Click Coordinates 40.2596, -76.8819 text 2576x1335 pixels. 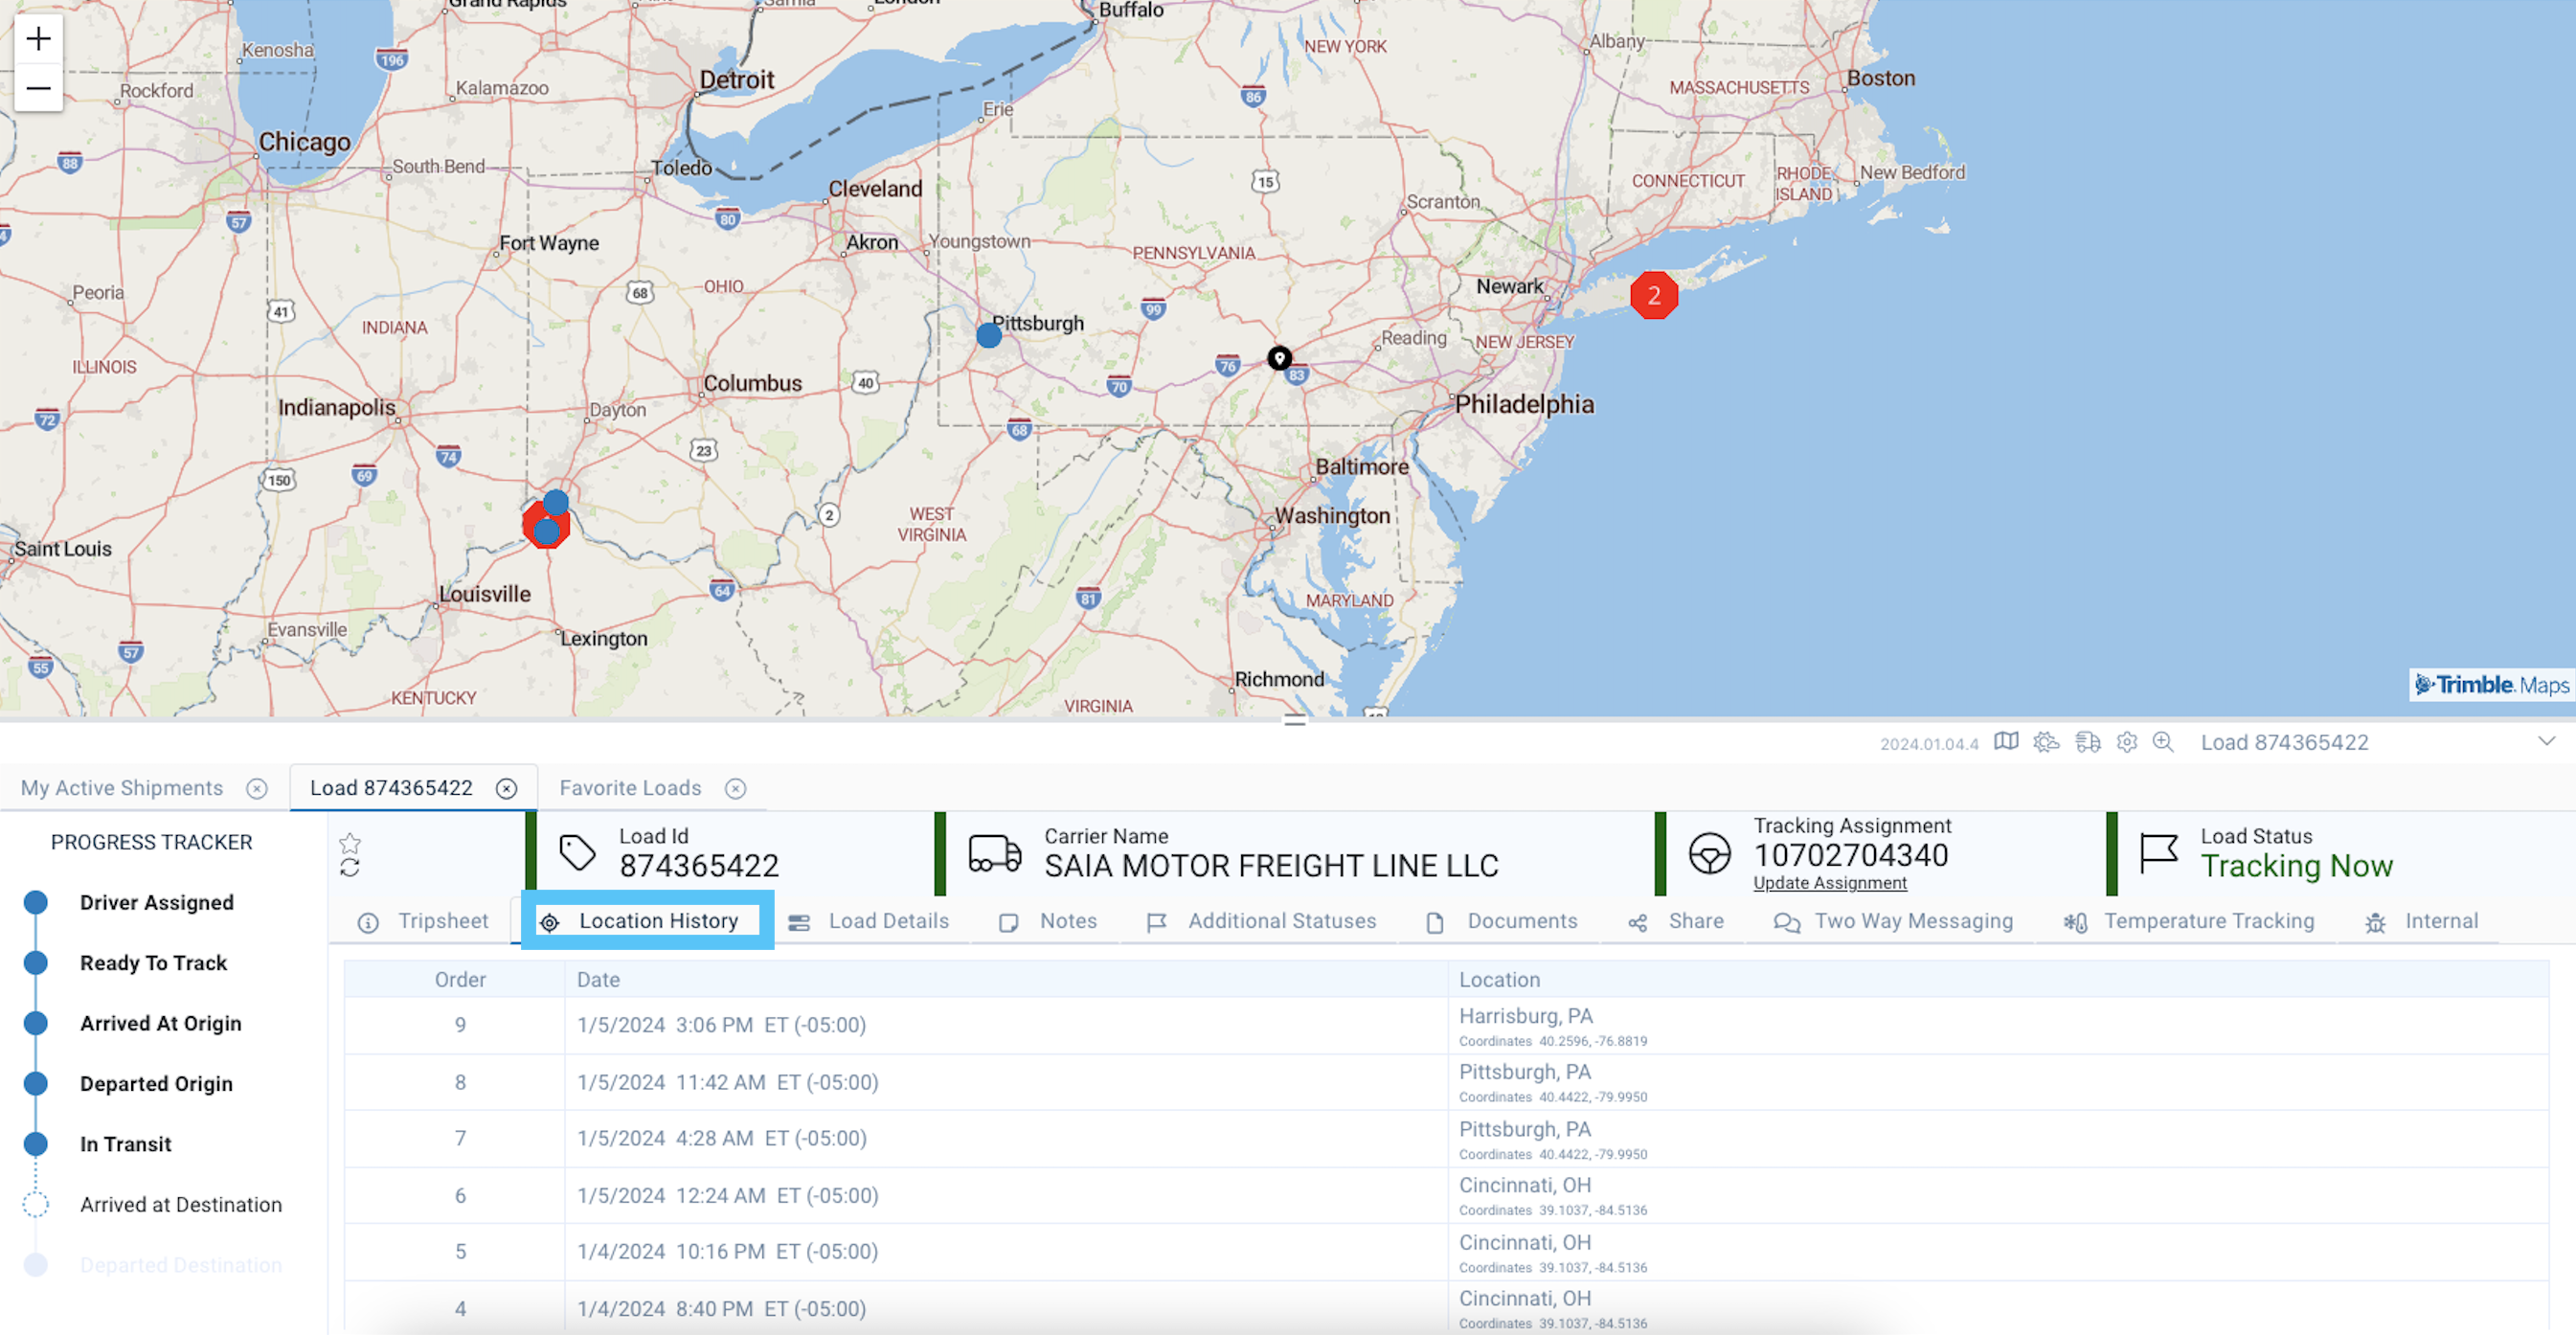1552,1041
